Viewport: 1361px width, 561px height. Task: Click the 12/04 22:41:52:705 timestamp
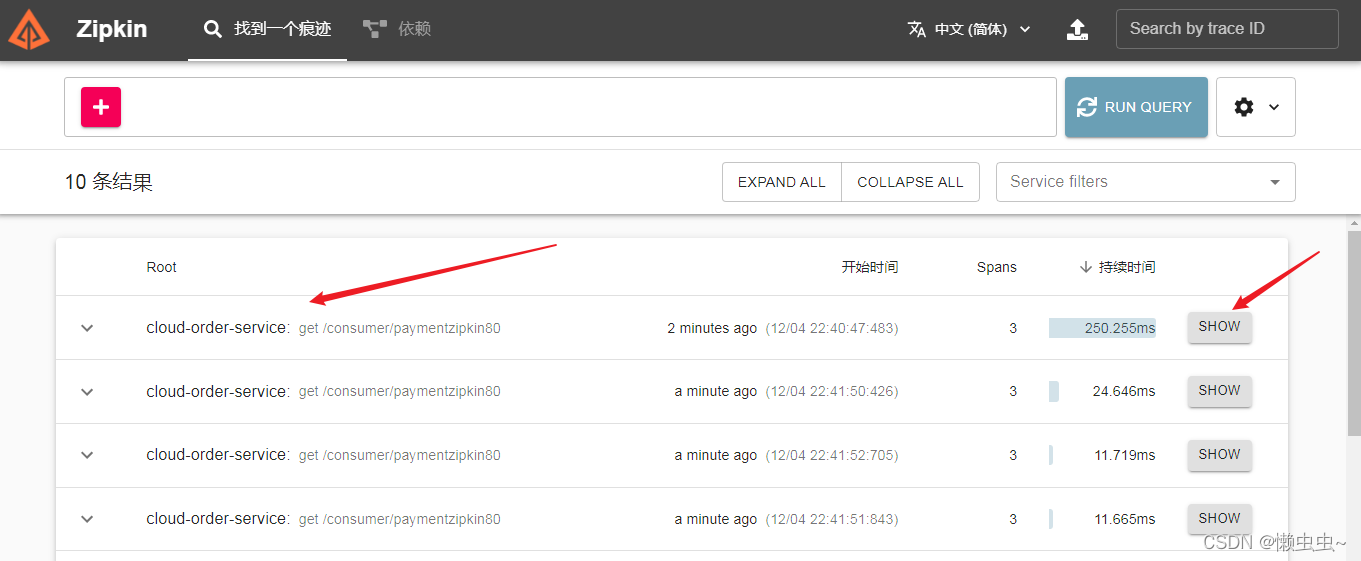[x=832, y=455]
